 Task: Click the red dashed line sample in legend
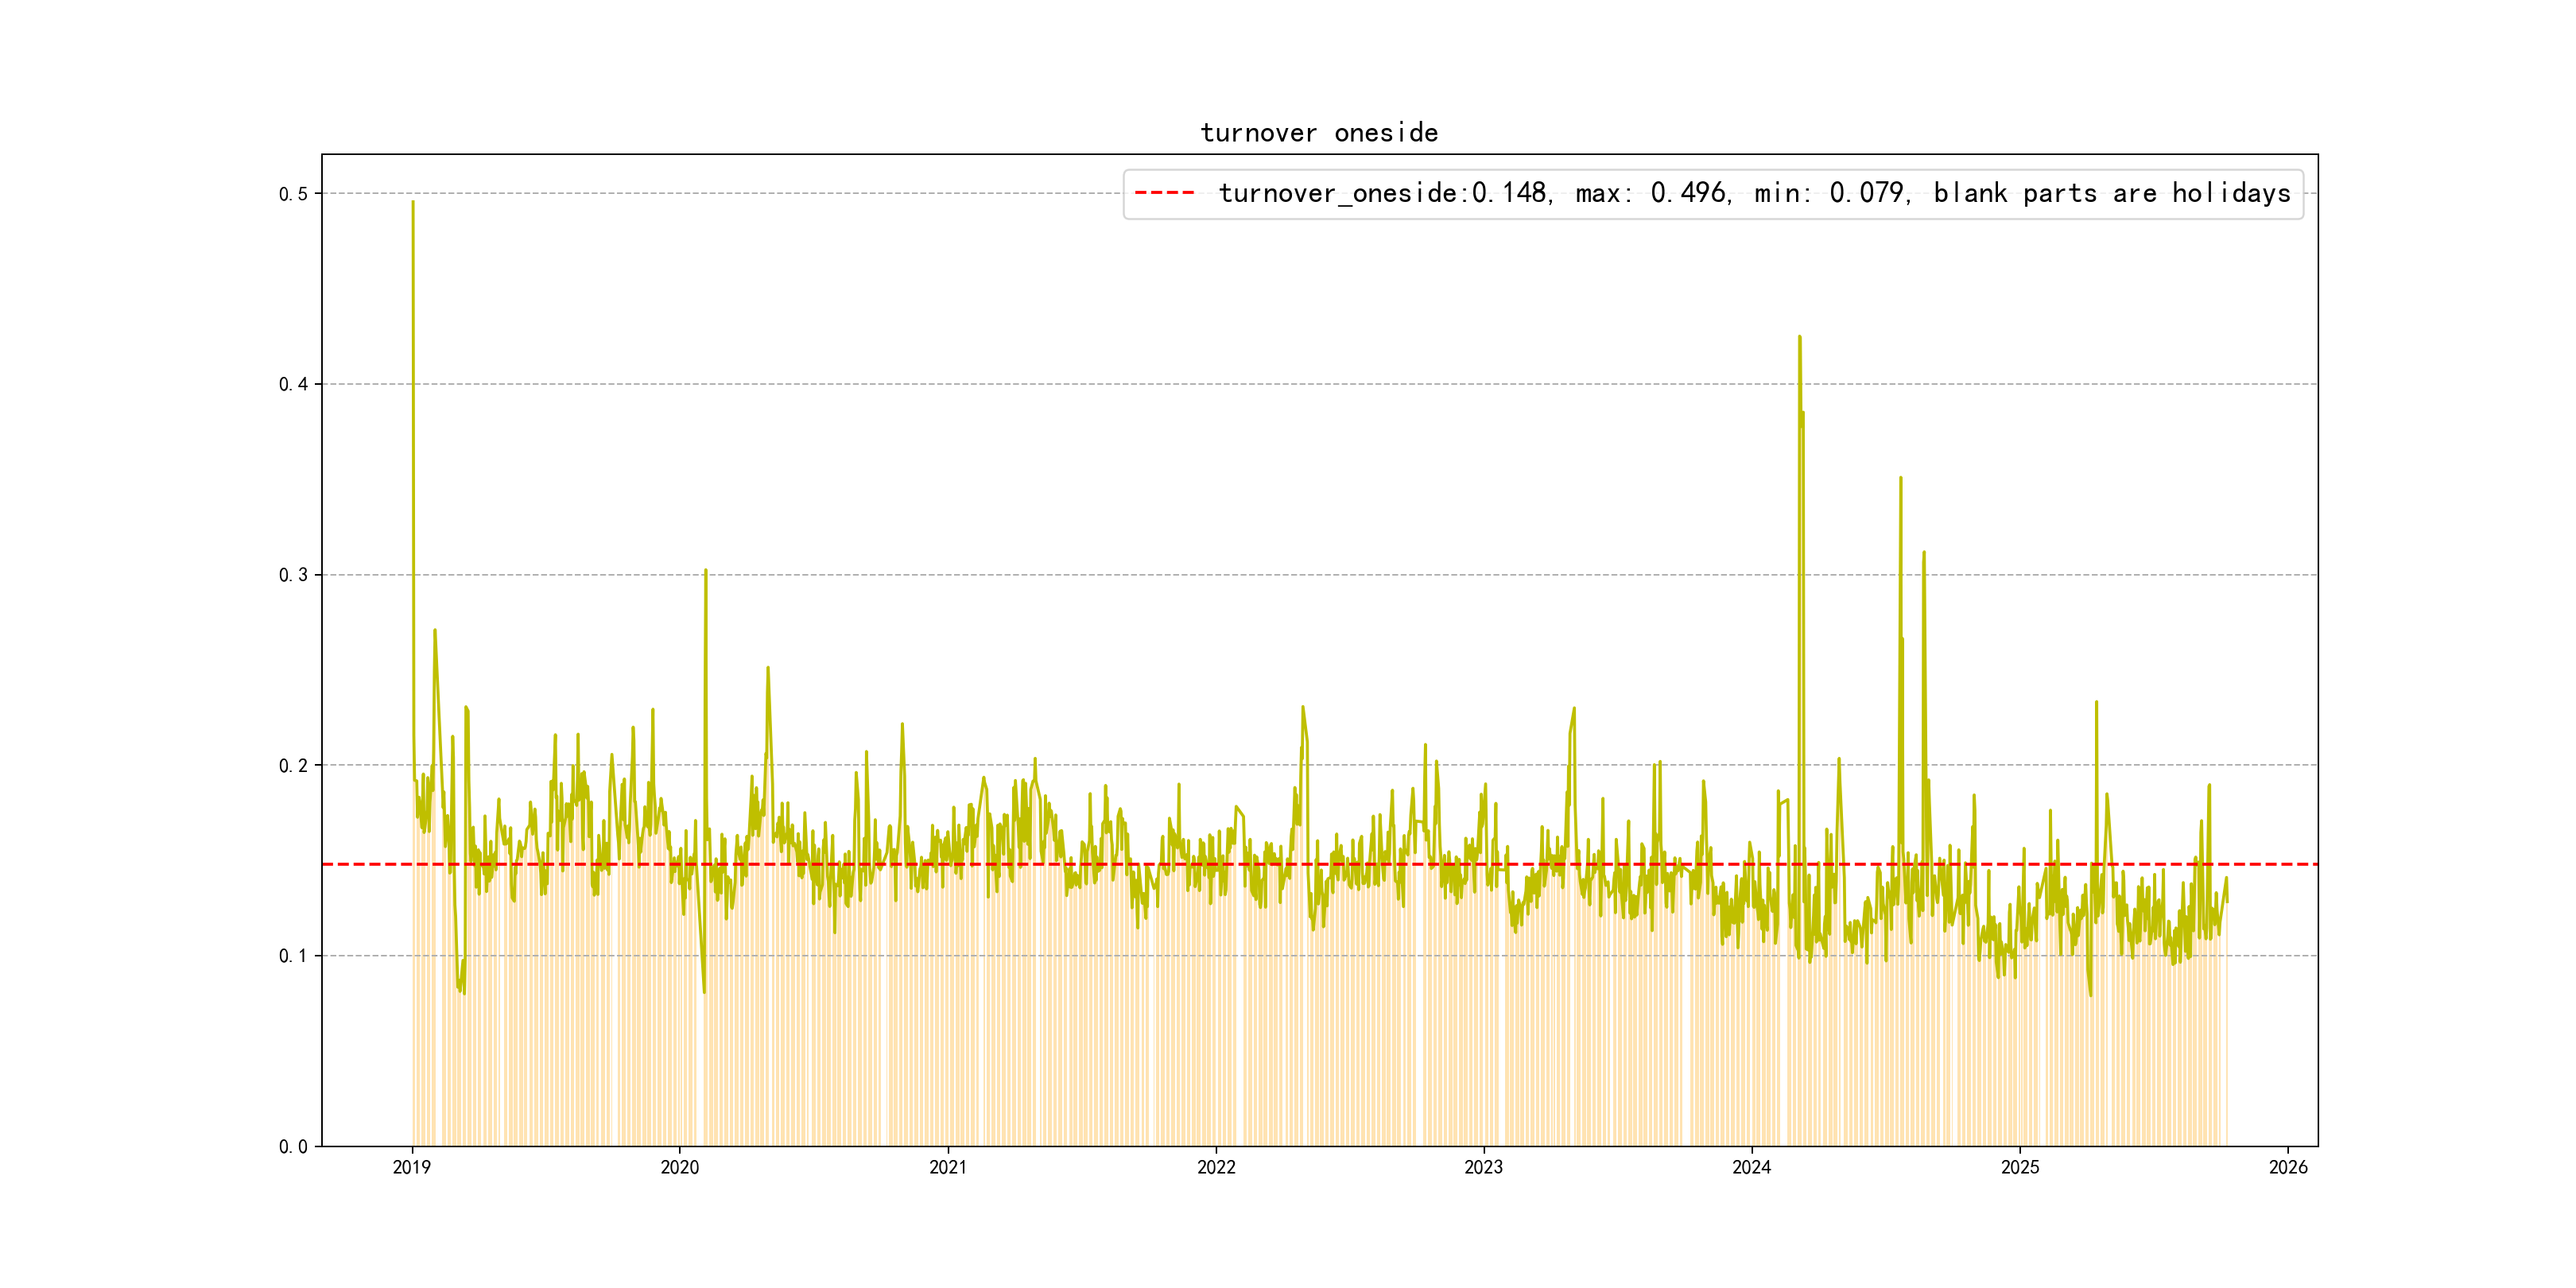click(1165, 193)
